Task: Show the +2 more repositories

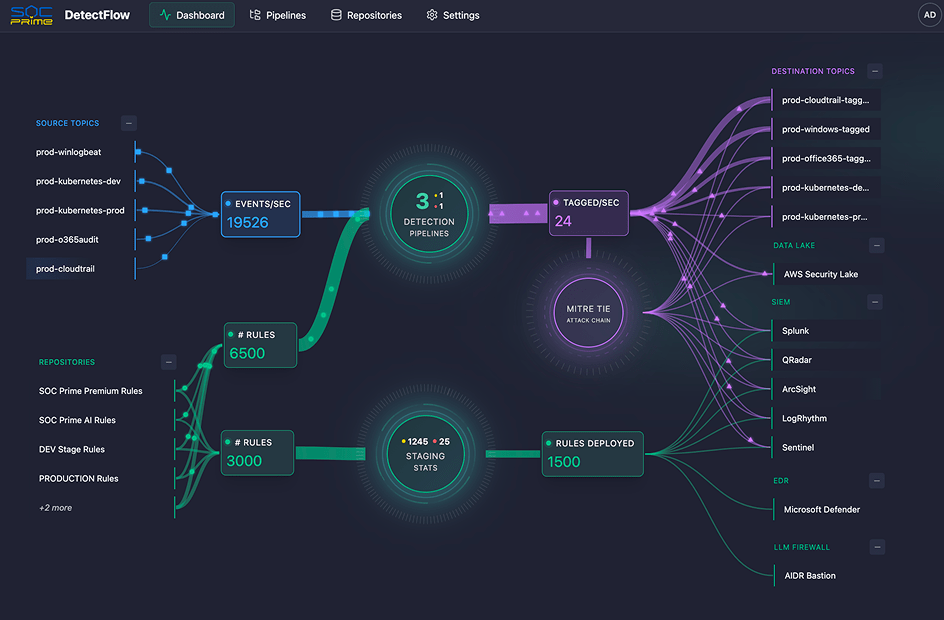Action: coord(56,508)
